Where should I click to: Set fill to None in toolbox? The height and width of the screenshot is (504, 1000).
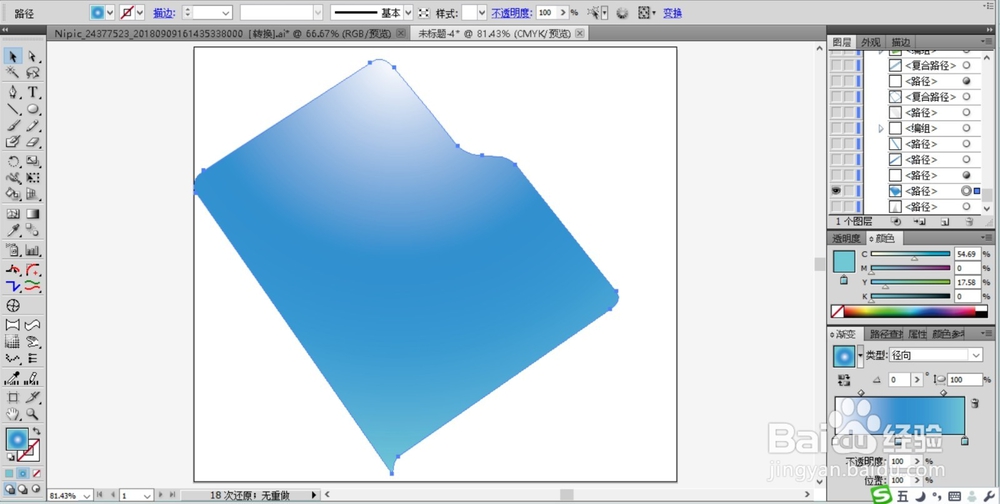tap(36, 473)
